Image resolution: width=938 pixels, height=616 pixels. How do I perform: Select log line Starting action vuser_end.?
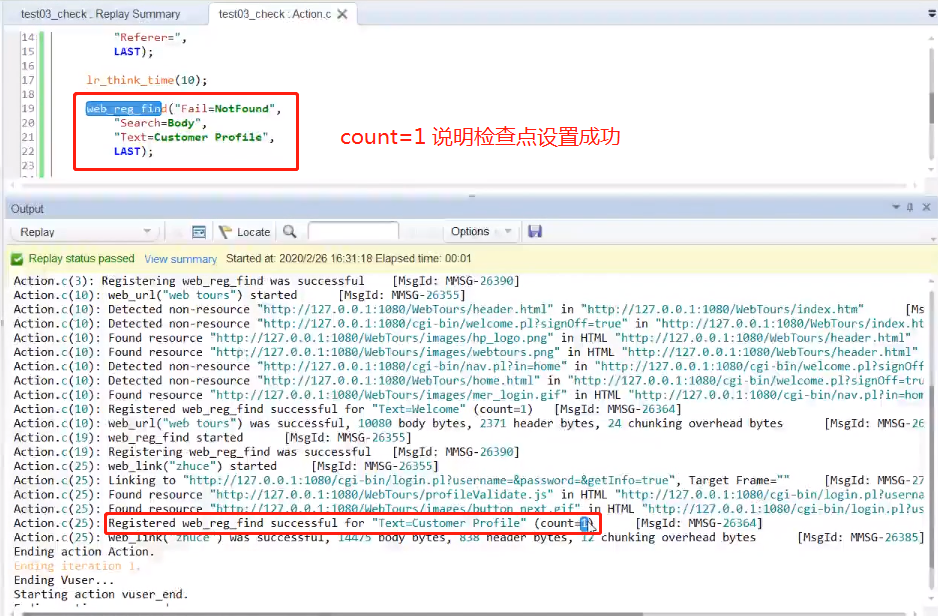101,594
